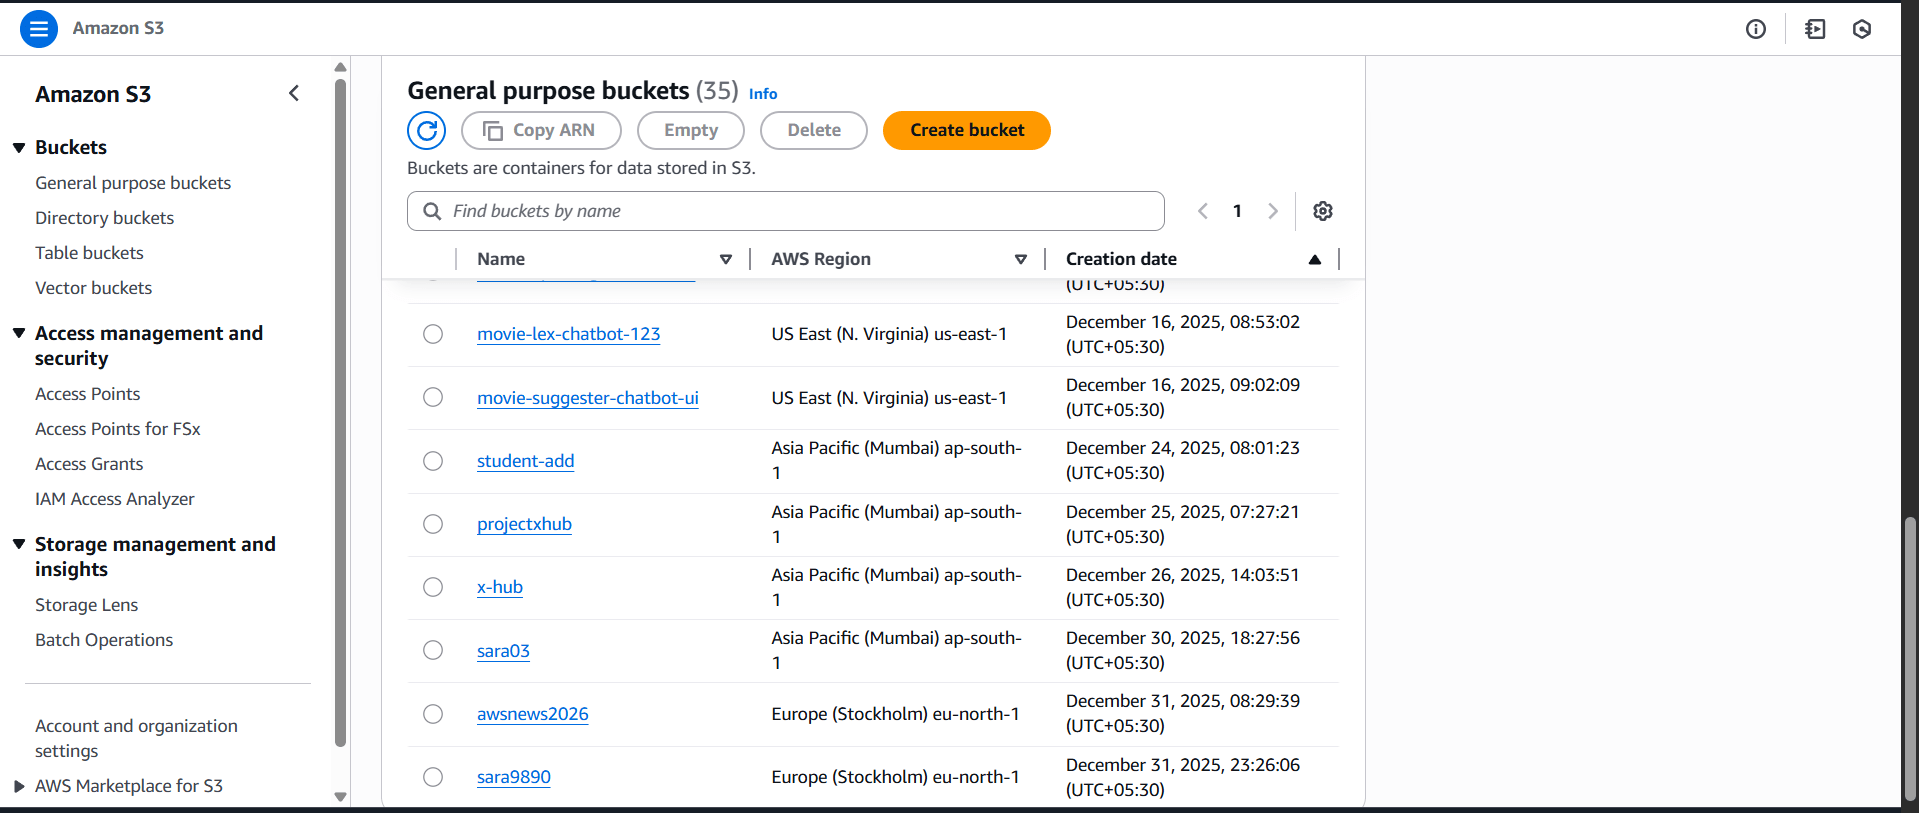Image resolution: width=1919 pixels, height=813 pixels.
Task: Click 'Europe (Stockholm) eu-north-1' in awsnews2026 row
Action: coord(895,714)
